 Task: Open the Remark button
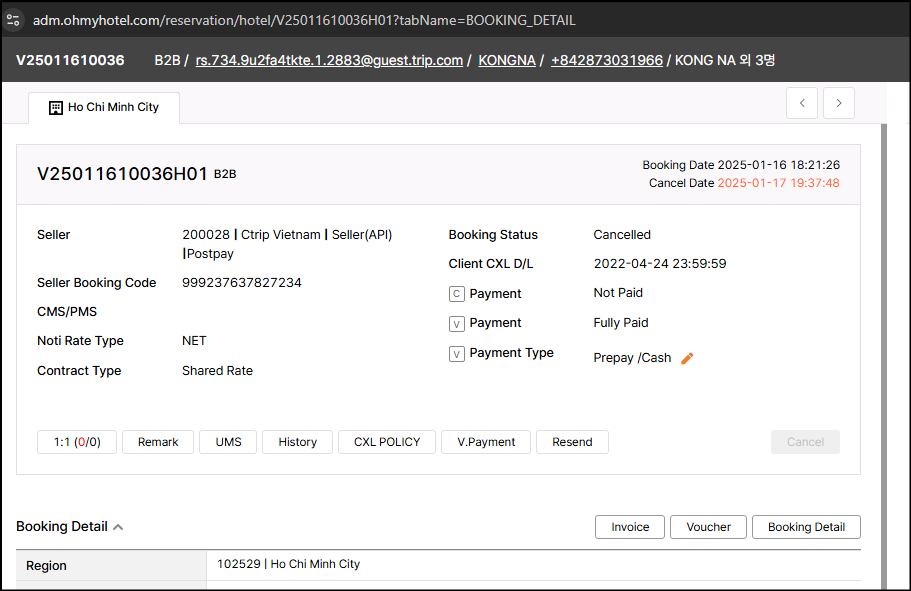point(158,442)
